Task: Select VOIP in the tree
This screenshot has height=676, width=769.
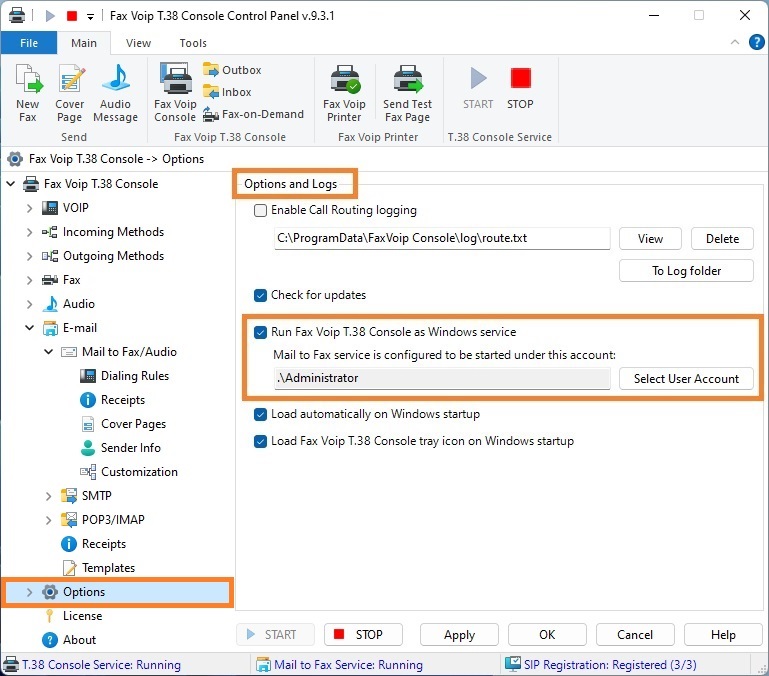Action: pos(76,208)
